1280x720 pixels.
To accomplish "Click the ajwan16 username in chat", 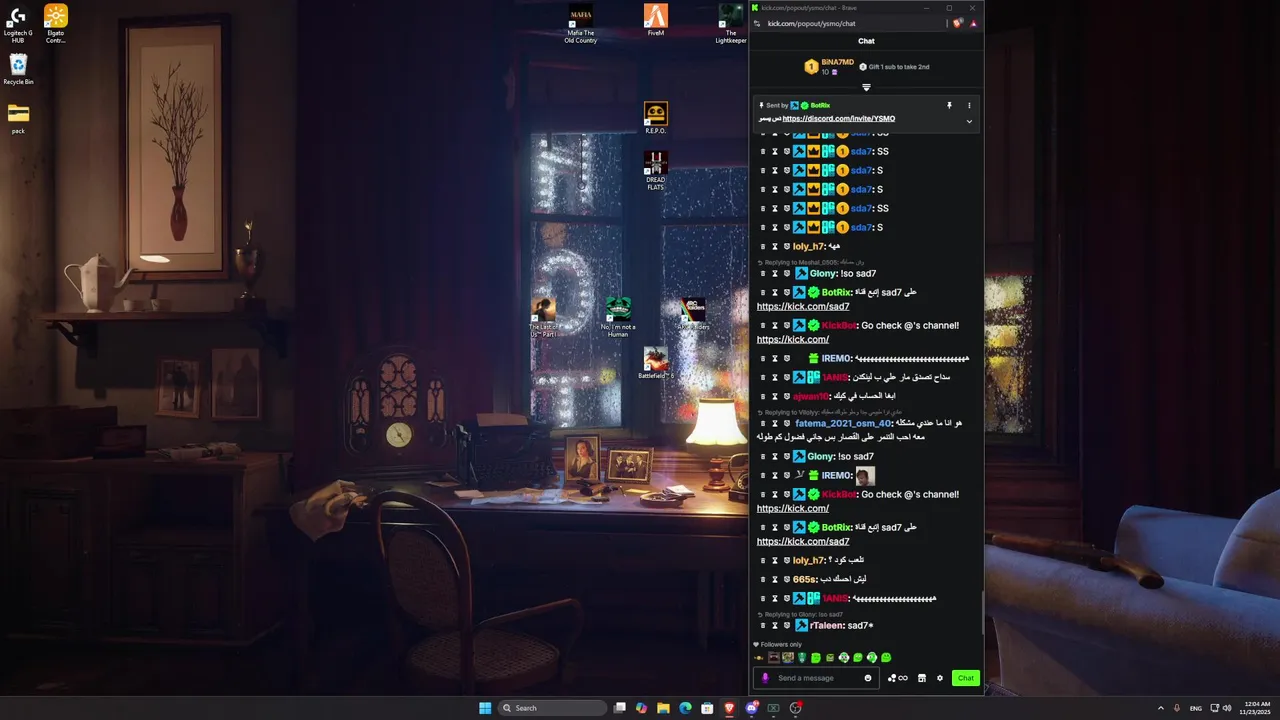I will (811, 396).
